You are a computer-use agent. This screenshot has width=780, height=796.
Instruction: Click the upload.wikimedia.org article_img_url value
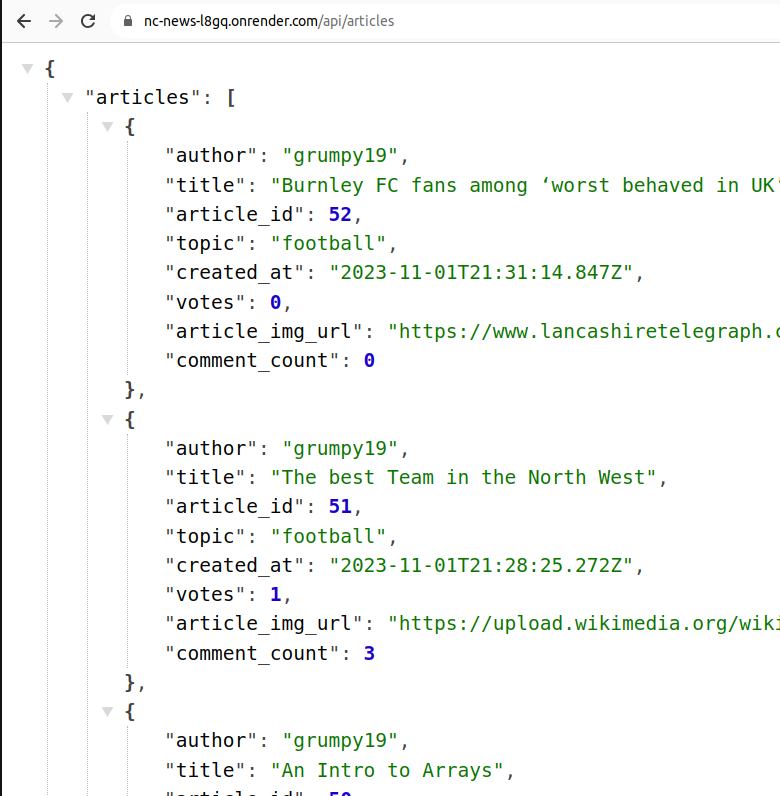pos(584,624)
